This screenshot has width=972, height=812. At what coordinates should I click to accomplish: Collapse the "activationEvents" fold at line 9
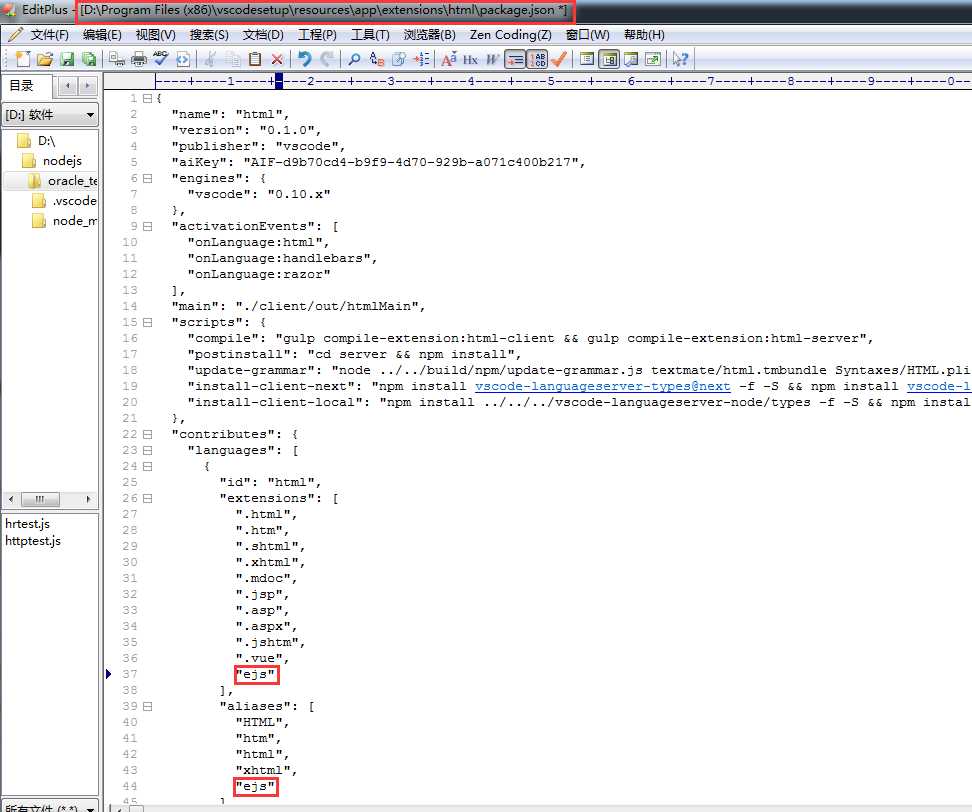[148, 226]
